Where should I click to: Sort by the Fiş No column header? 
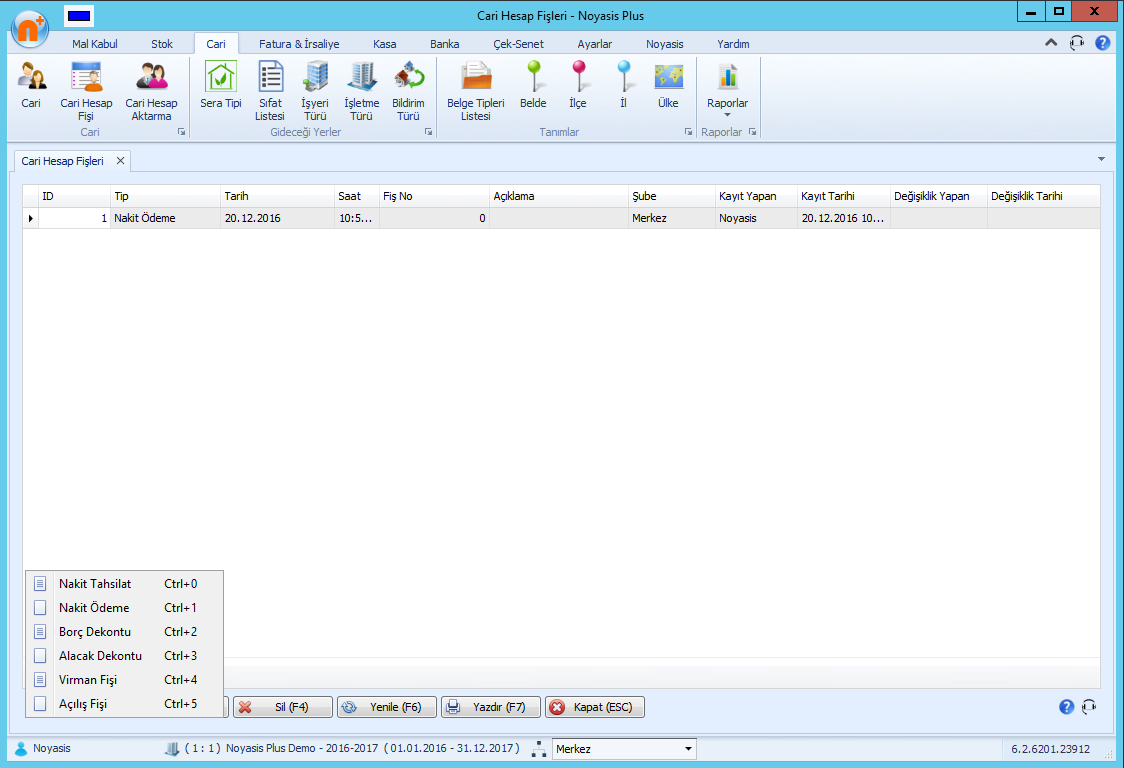[x=434, y=196]
